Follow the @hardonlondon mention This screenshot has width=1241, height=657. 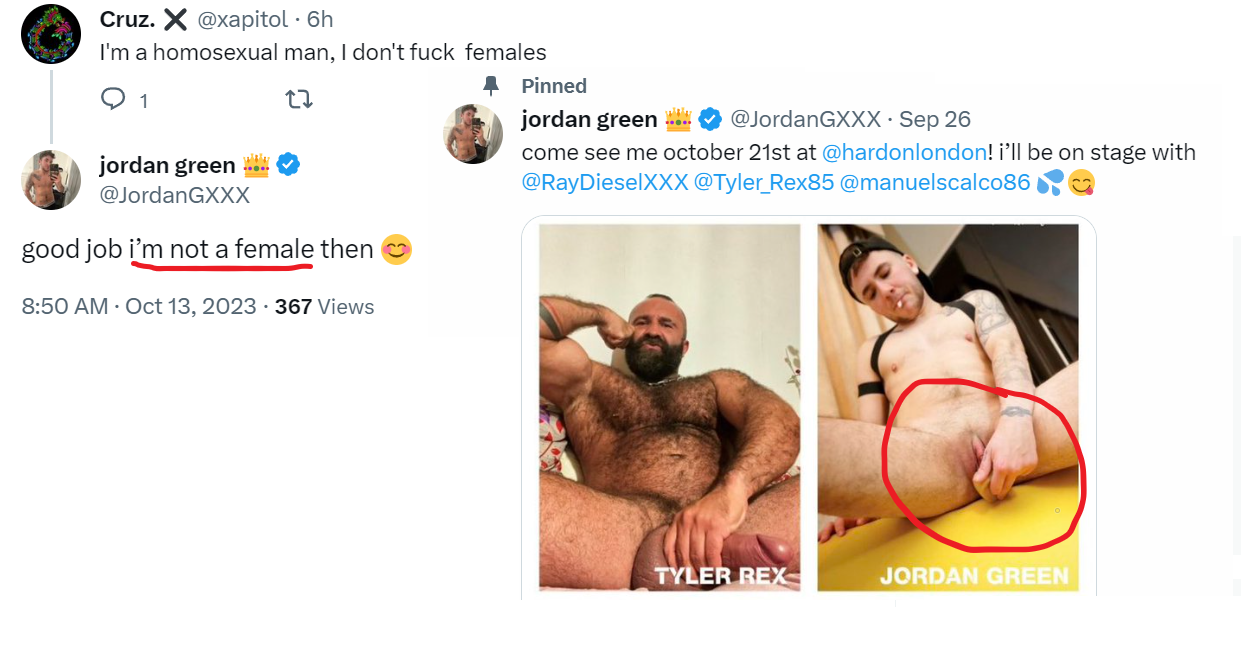[904, 153]
